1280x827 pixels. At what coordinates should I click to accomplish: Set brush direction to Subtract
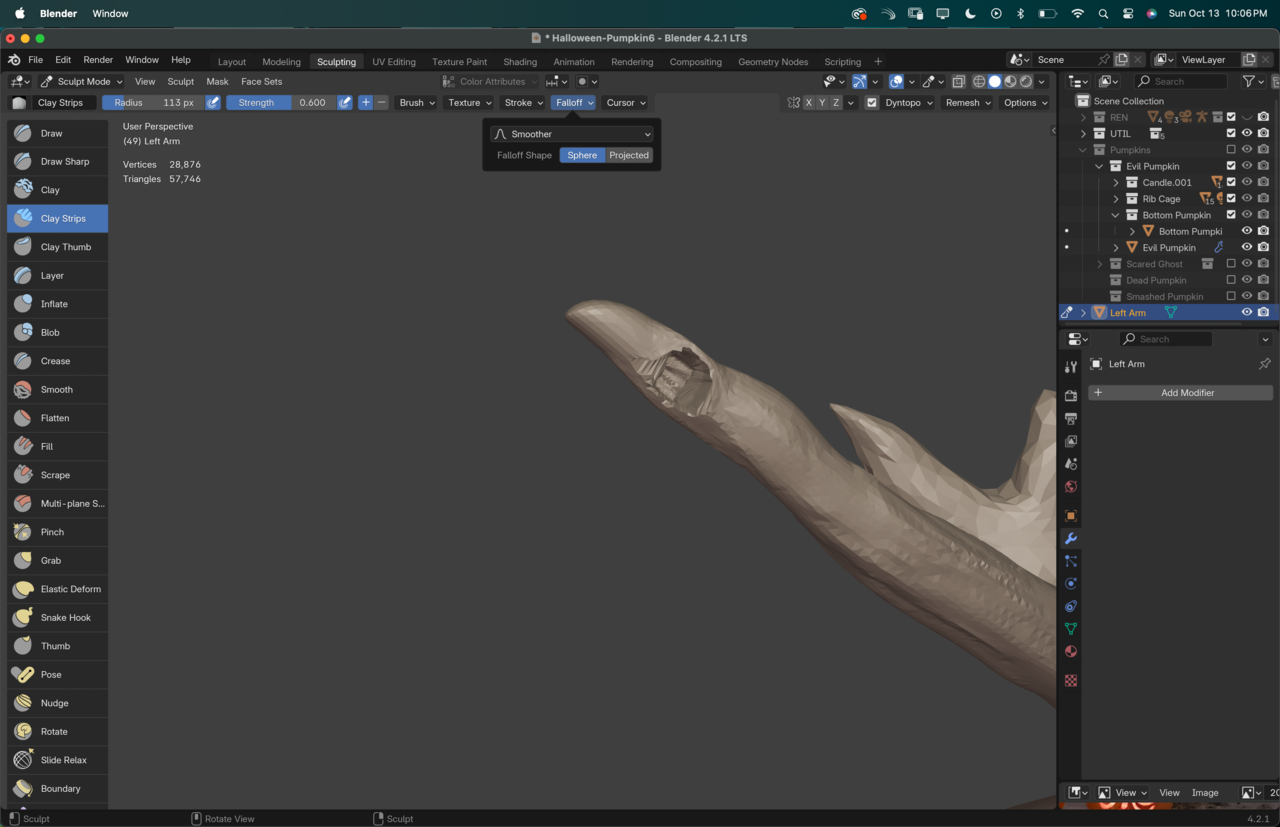click(x=381, y=102)
